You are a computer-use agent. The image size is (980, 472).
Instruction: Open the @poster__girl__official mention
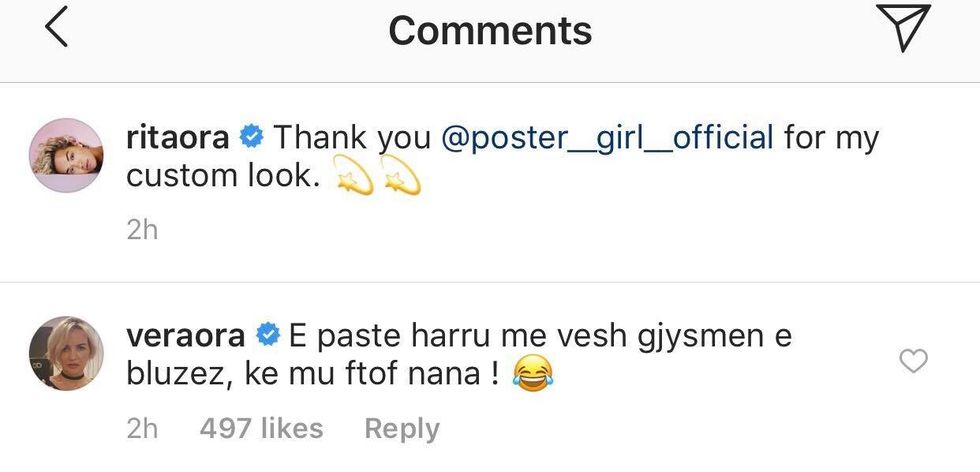pos(607,137)
